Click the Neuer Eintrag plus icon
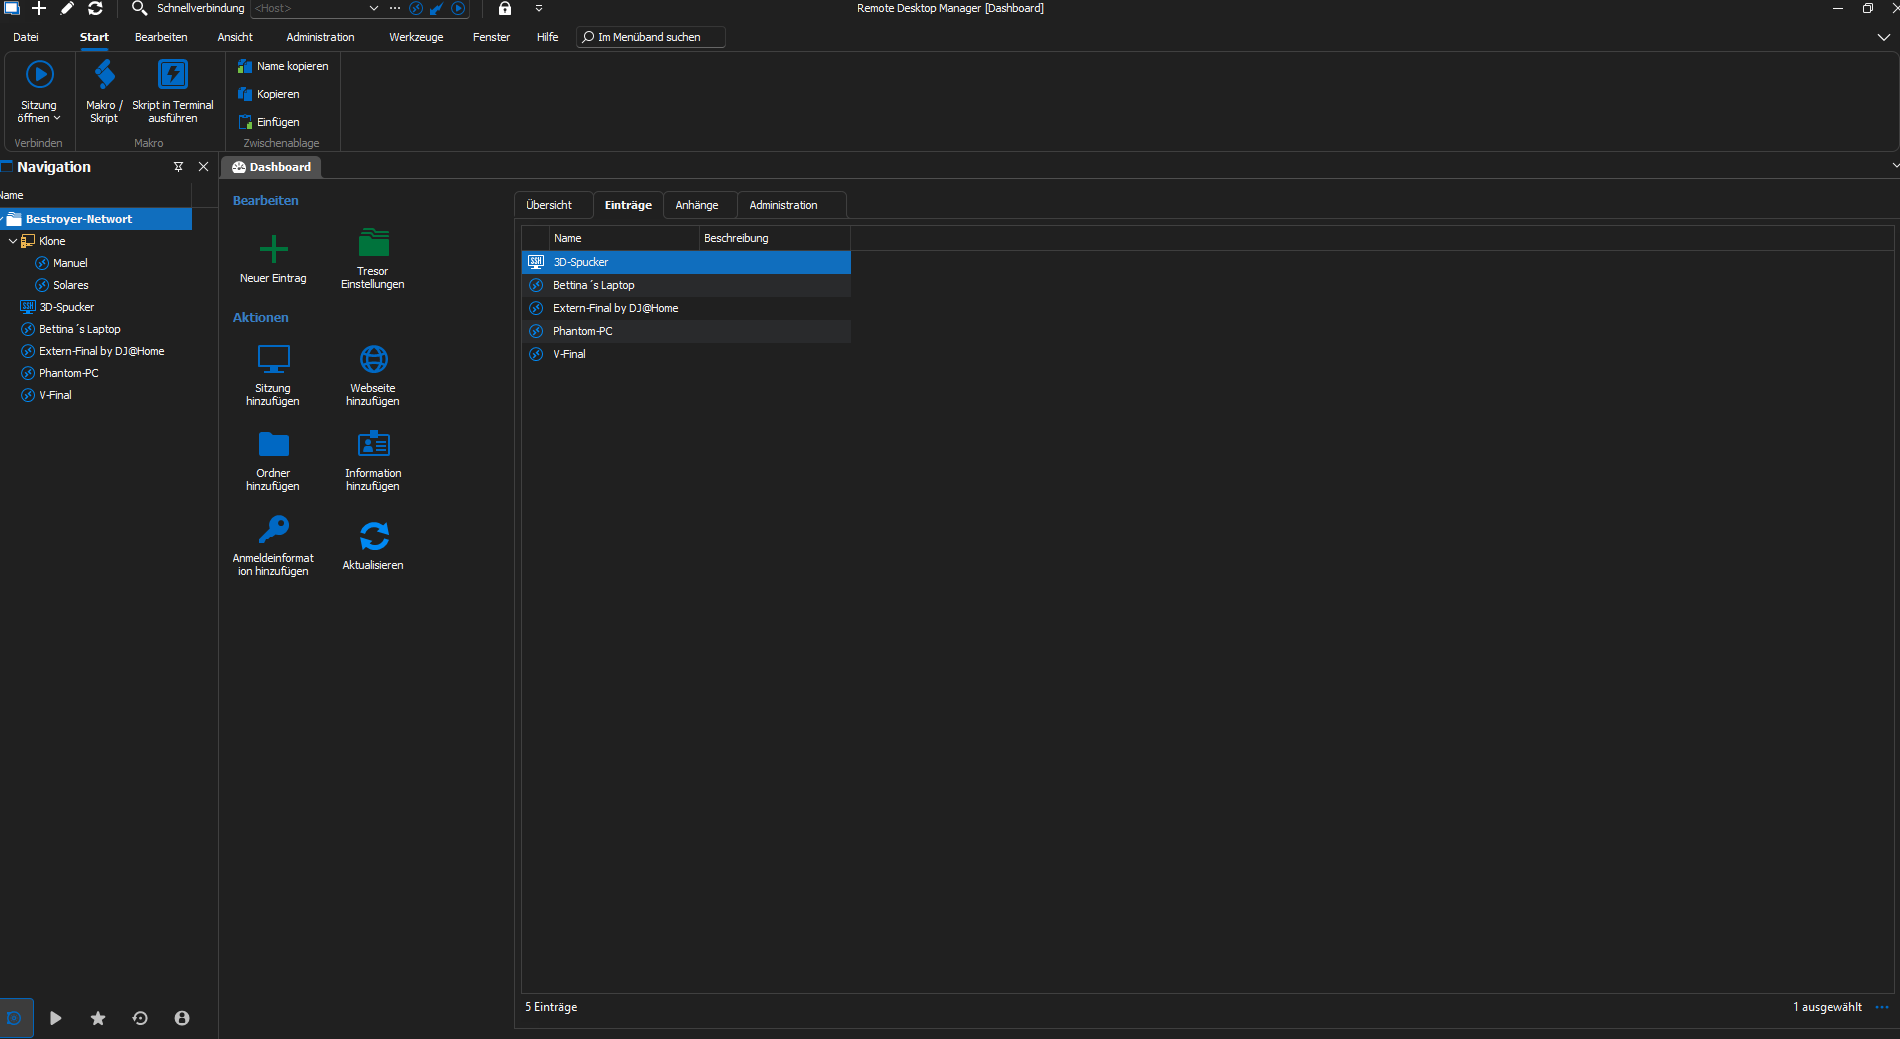 [x=273, y=249]
